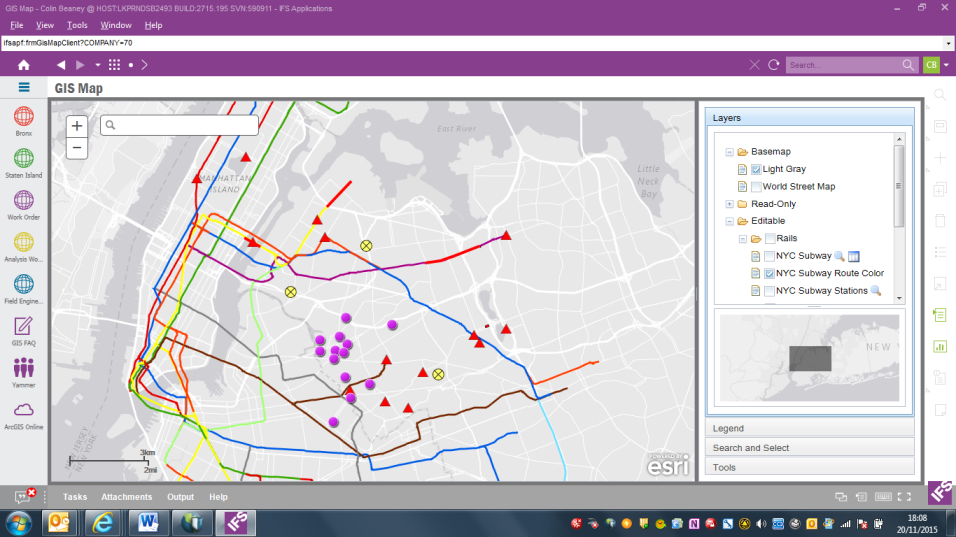This screenshot has height=537, width=956.
Task: Collapse the Editable folder
Action: [x=729, y=221]
